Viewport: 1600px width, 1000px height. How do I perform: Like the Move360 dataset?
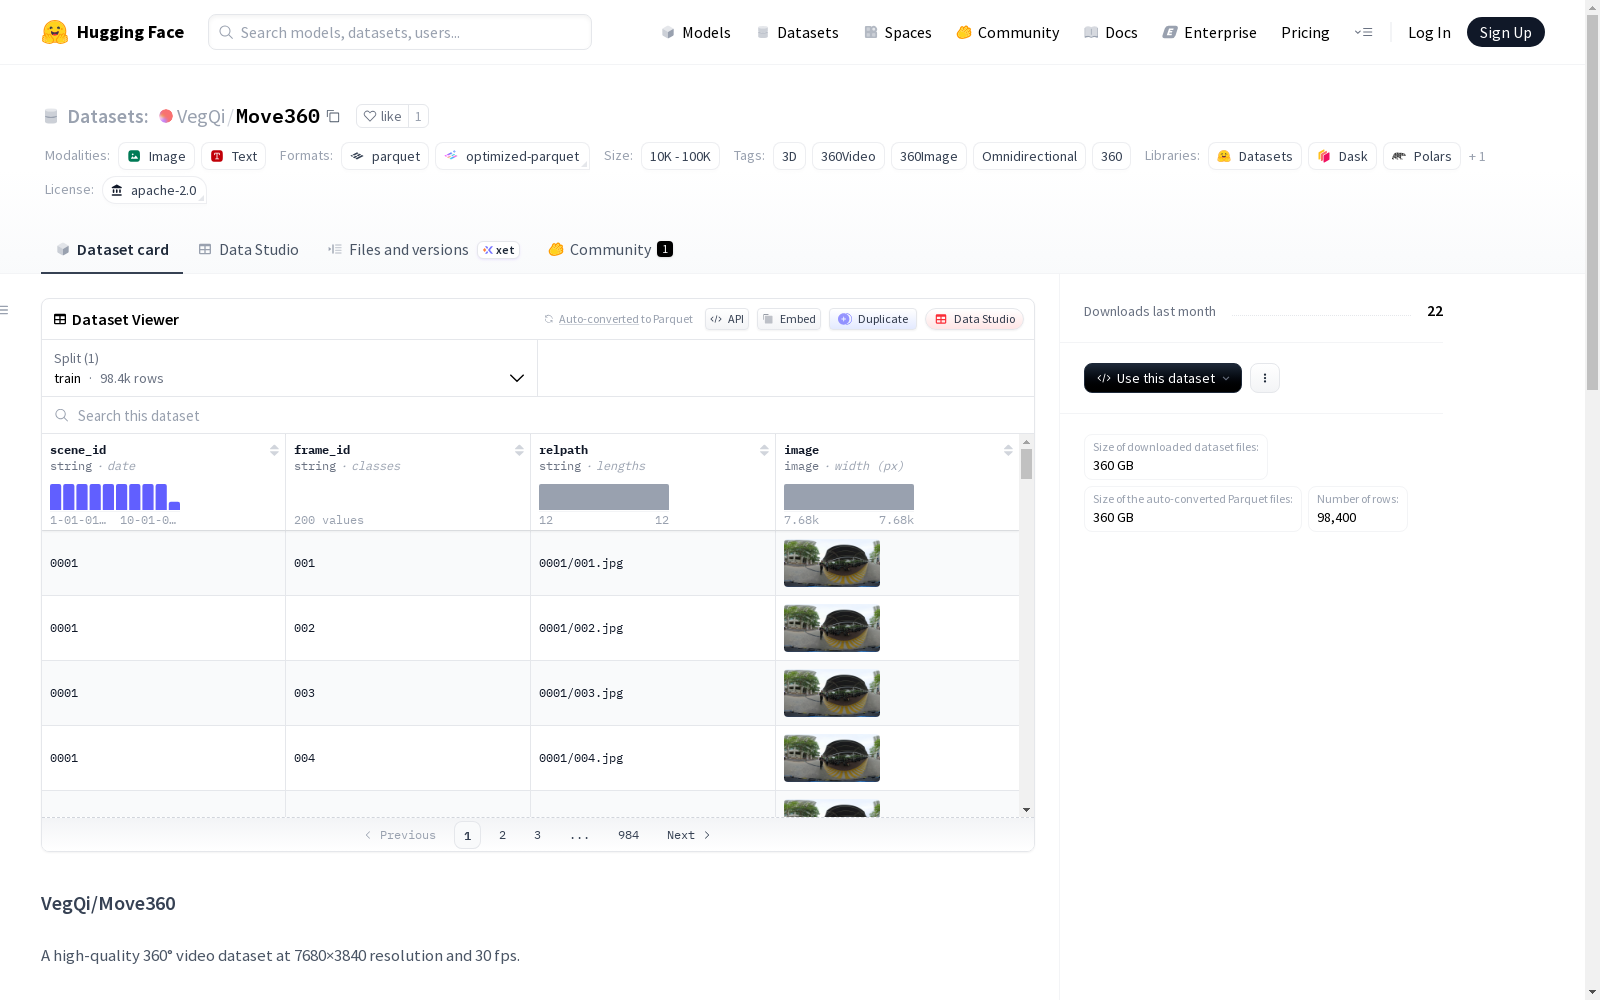(x=382, y=116)
